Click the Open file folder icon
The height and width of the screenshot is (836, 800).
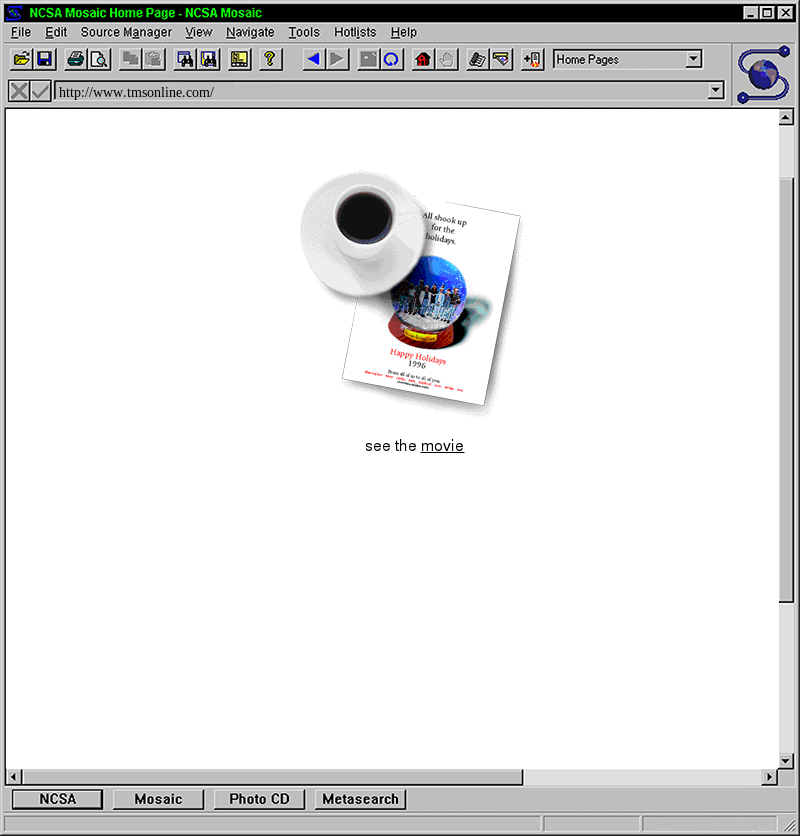coord(21,60)
